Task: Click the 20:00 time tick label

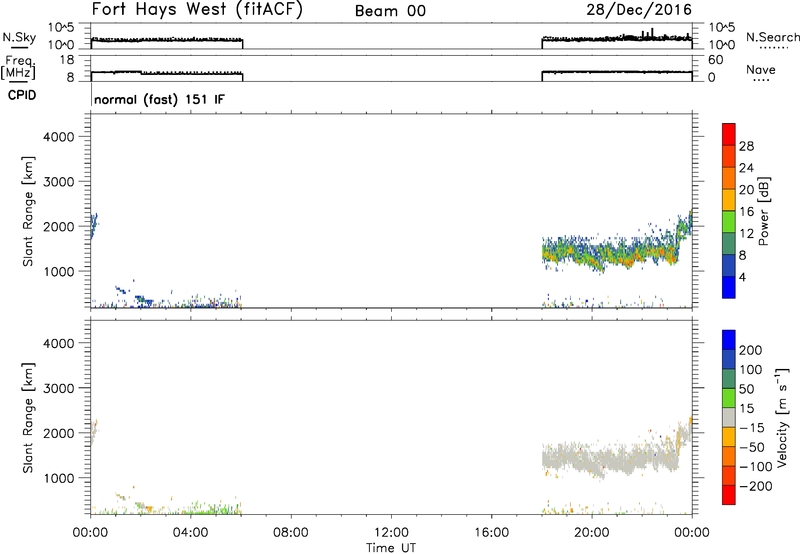Action: (x=591, y=533)
